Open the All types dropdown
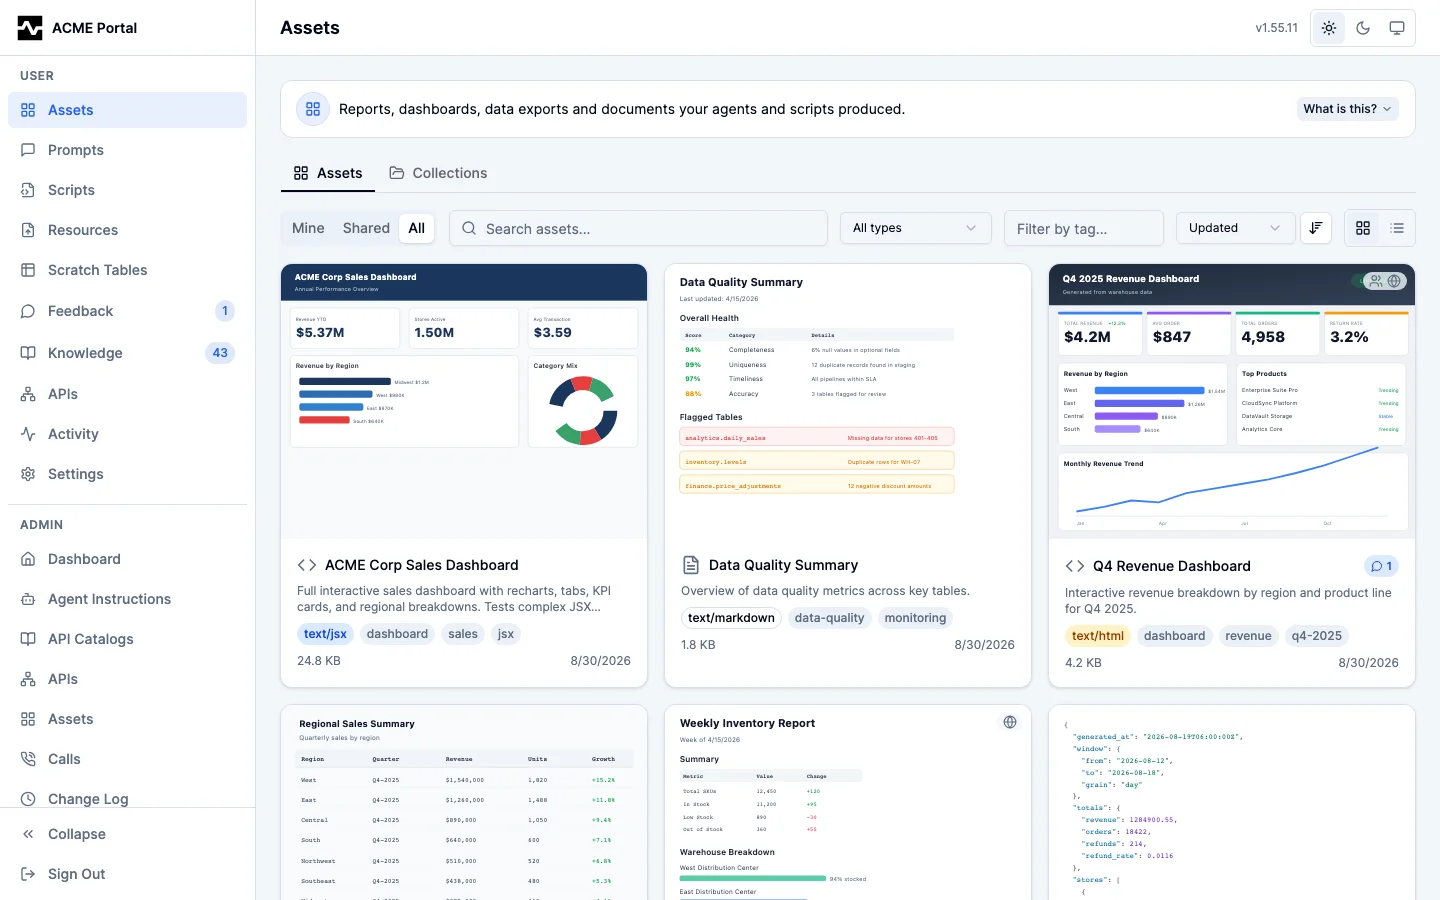This screenshot has width=1440, height=900. 915,228
